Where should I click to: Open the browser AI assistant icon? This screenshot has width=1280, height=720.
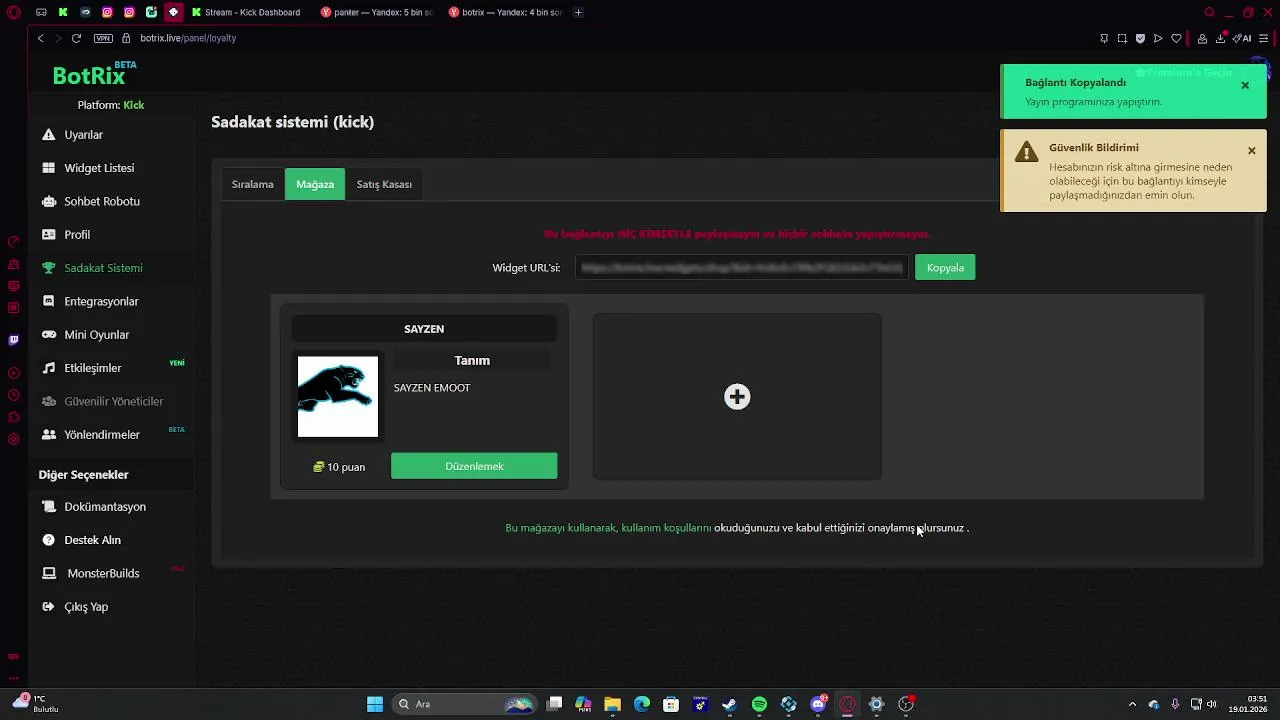click(1243, 38)
